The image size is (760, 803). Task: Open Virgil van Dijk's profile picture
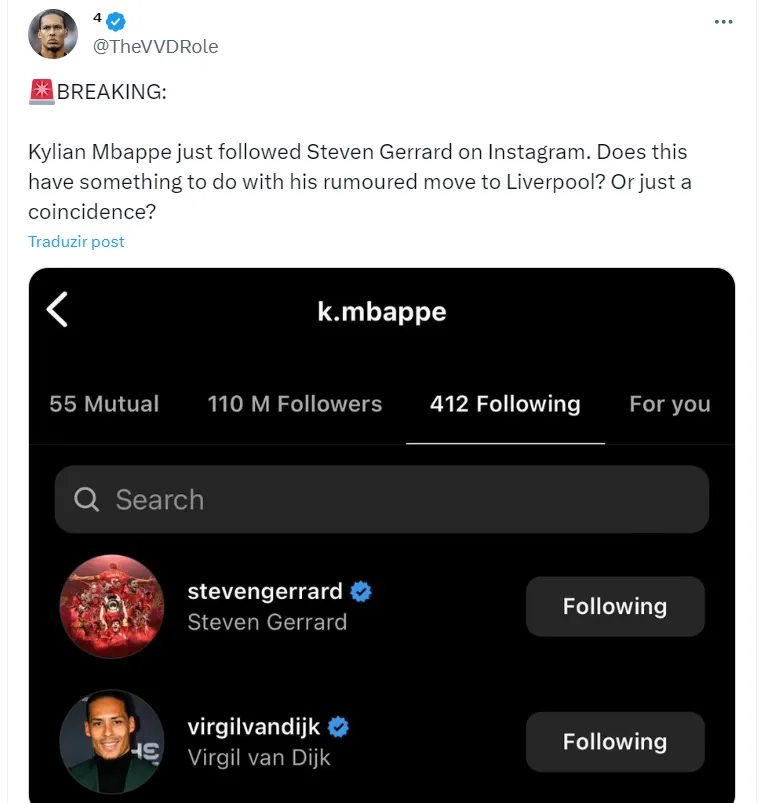click(112, 741)
